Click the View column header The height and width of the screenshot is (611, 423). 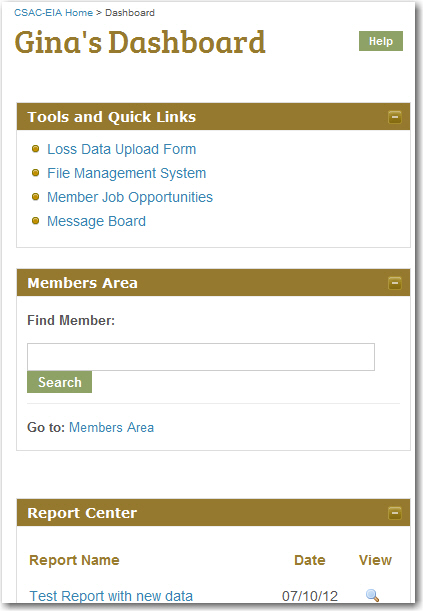click(375, 560)
